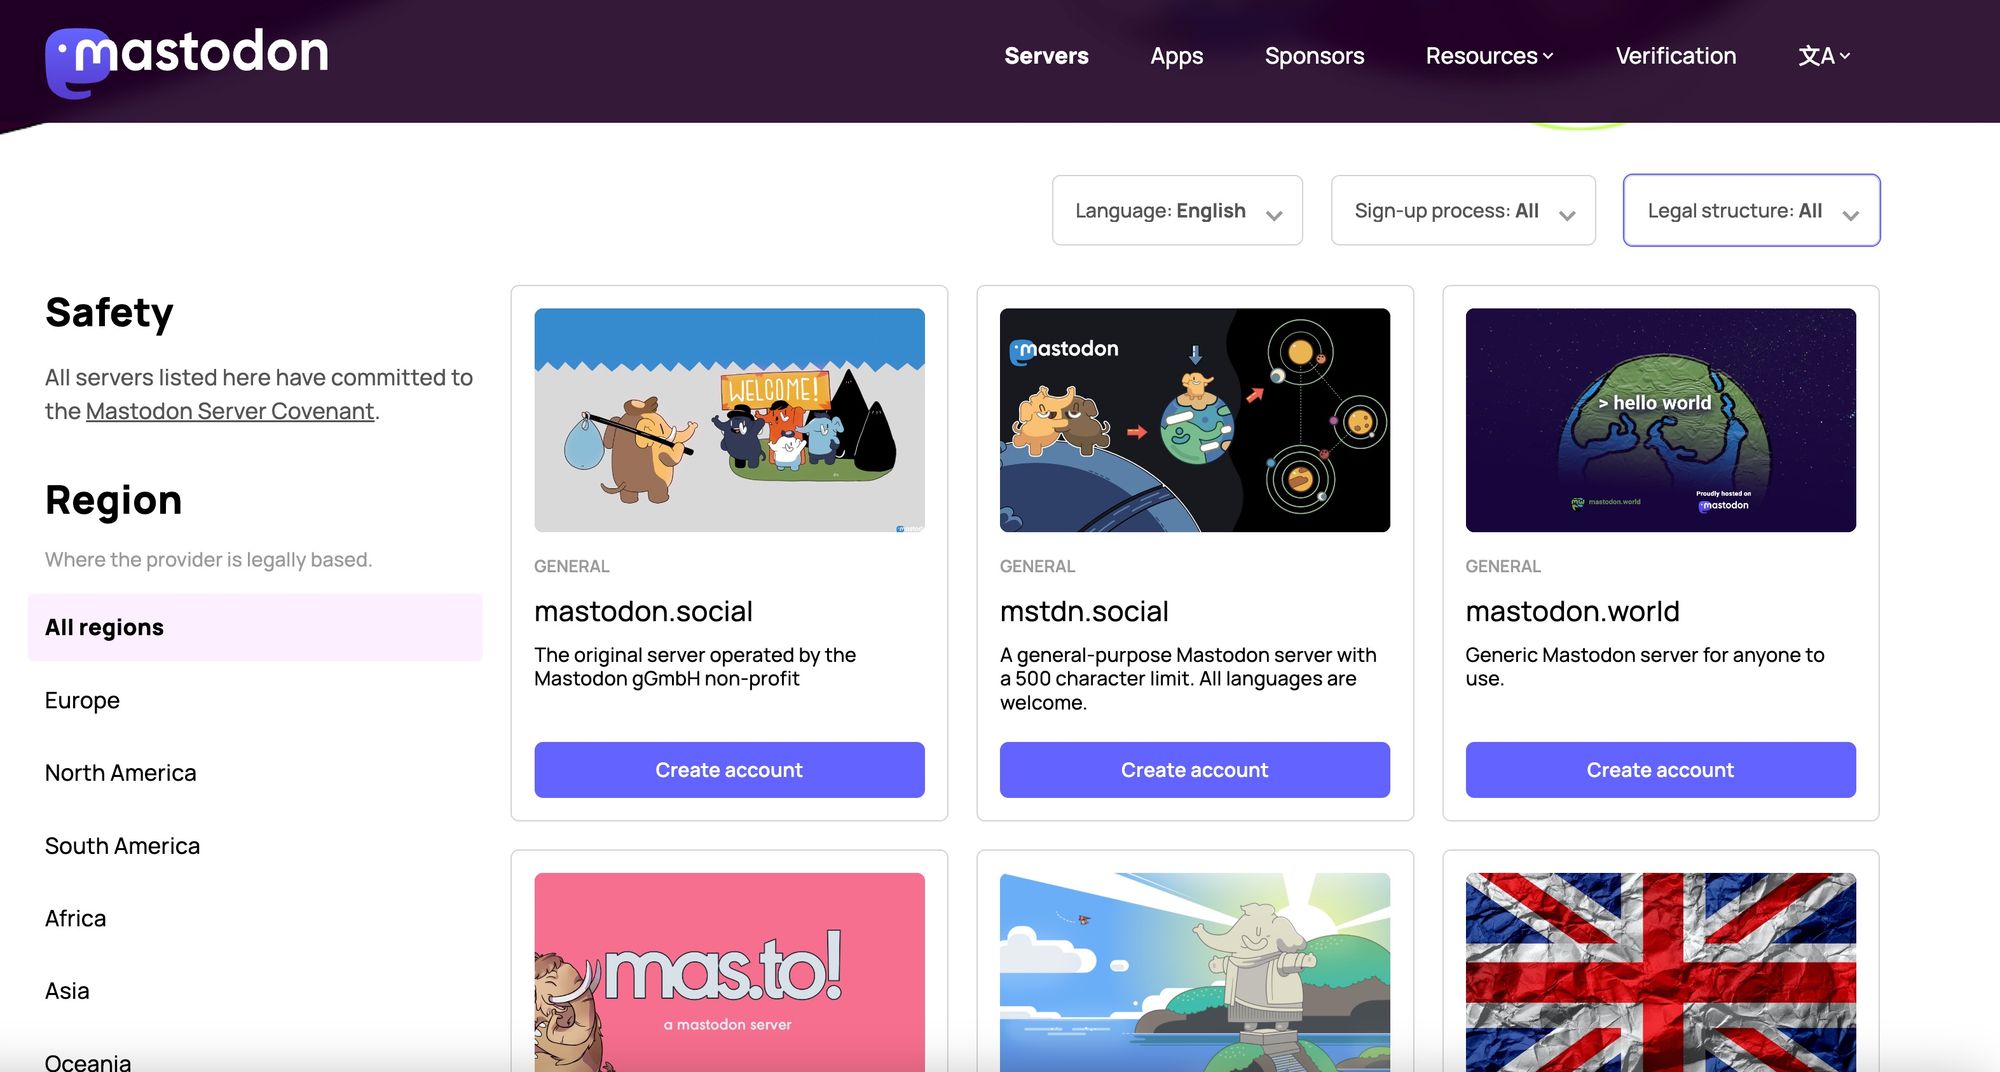
Task: Click the mas.to pink server banner
Action: [x=729, y=972]
